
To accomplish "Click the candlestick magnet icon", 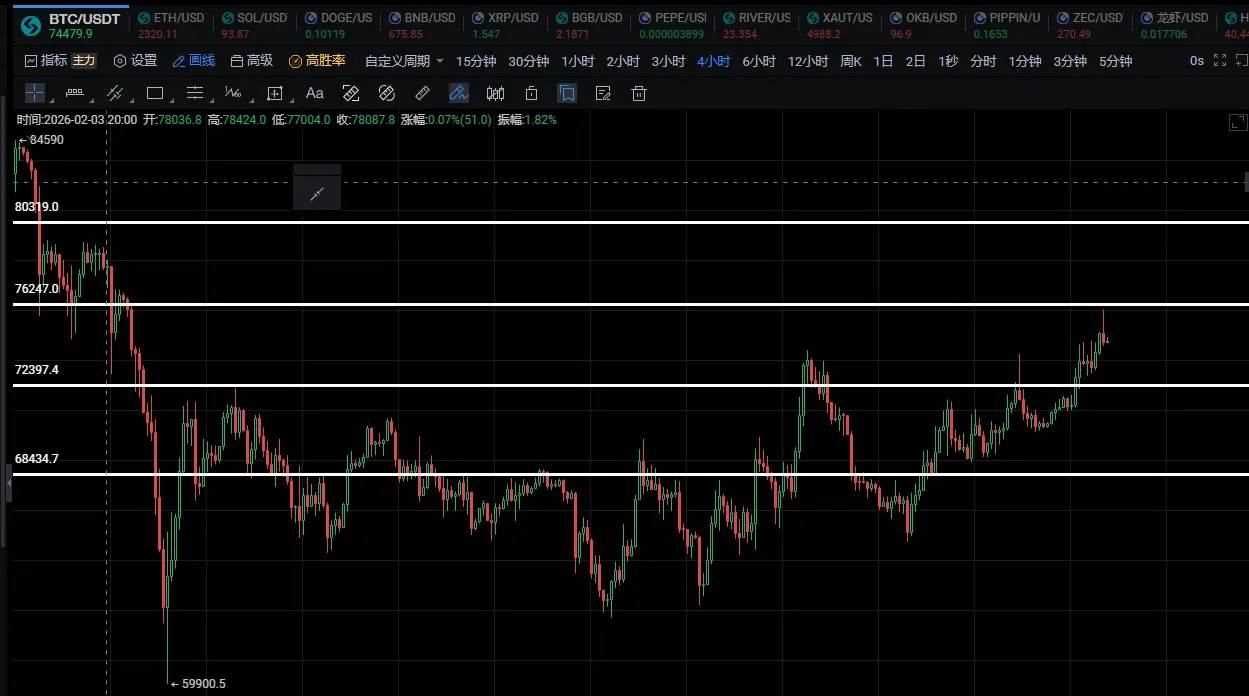I will tap(495, 93).
